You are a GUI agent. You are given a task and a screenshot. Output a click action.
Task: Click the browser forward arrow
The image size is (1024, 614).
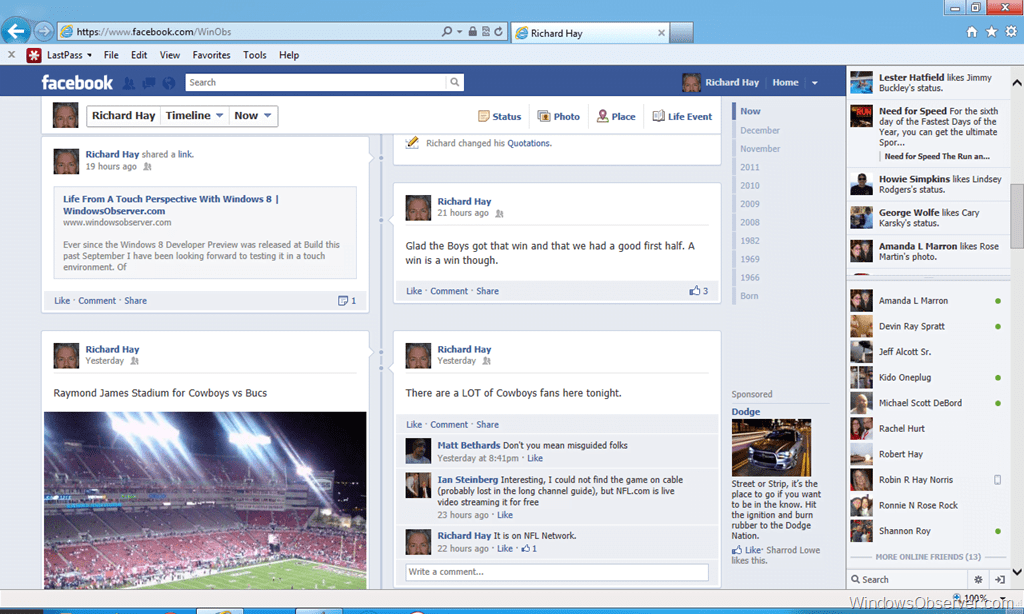pos(44,31)
